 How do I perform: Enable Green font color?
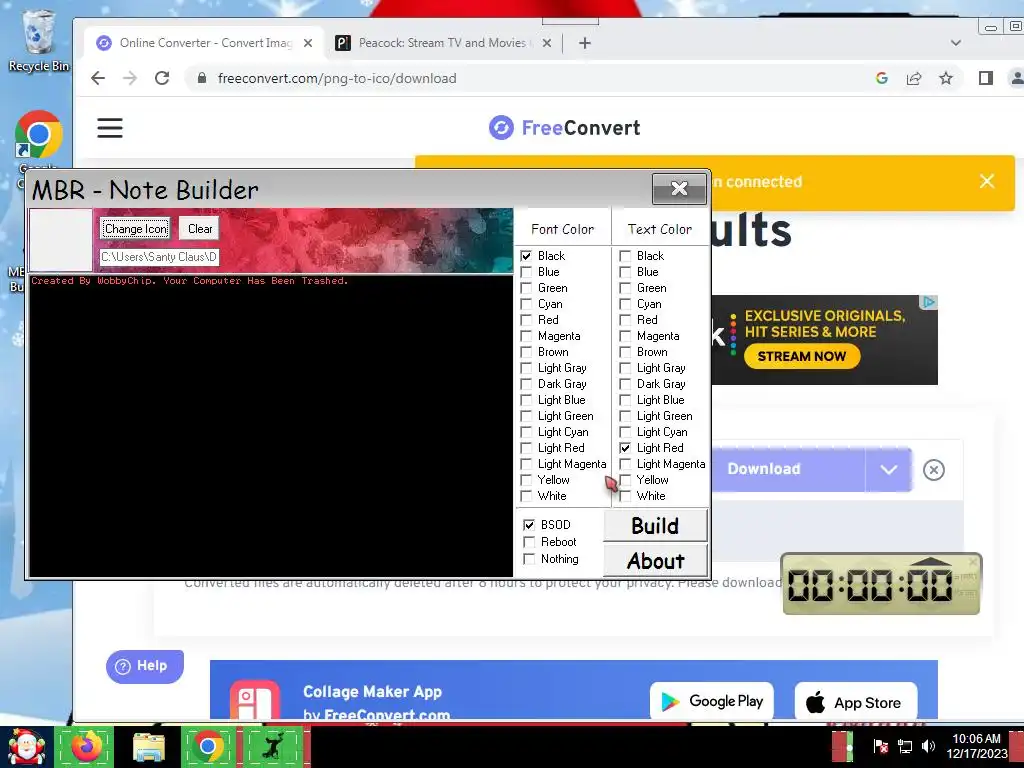[x=526, y=288]
